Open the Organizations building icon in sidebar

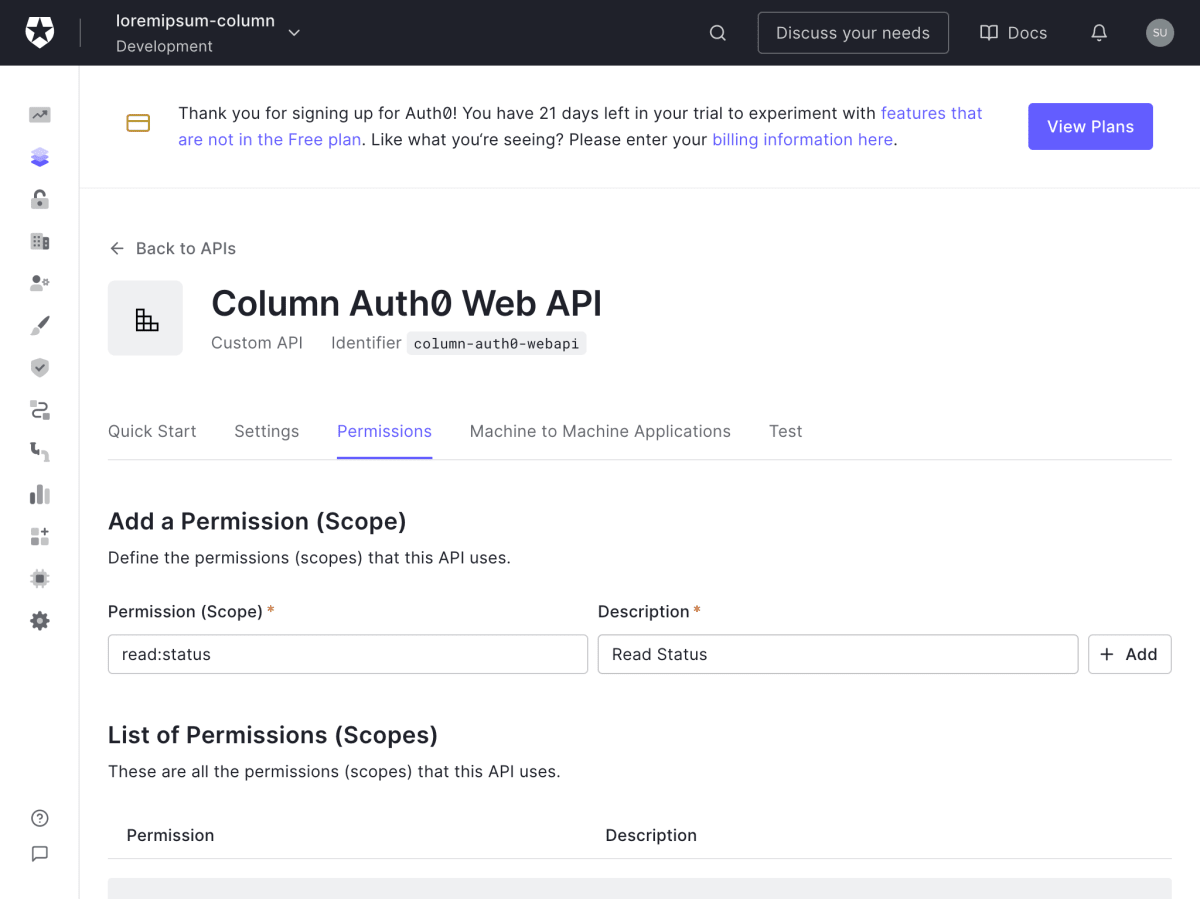click(40, 241)
